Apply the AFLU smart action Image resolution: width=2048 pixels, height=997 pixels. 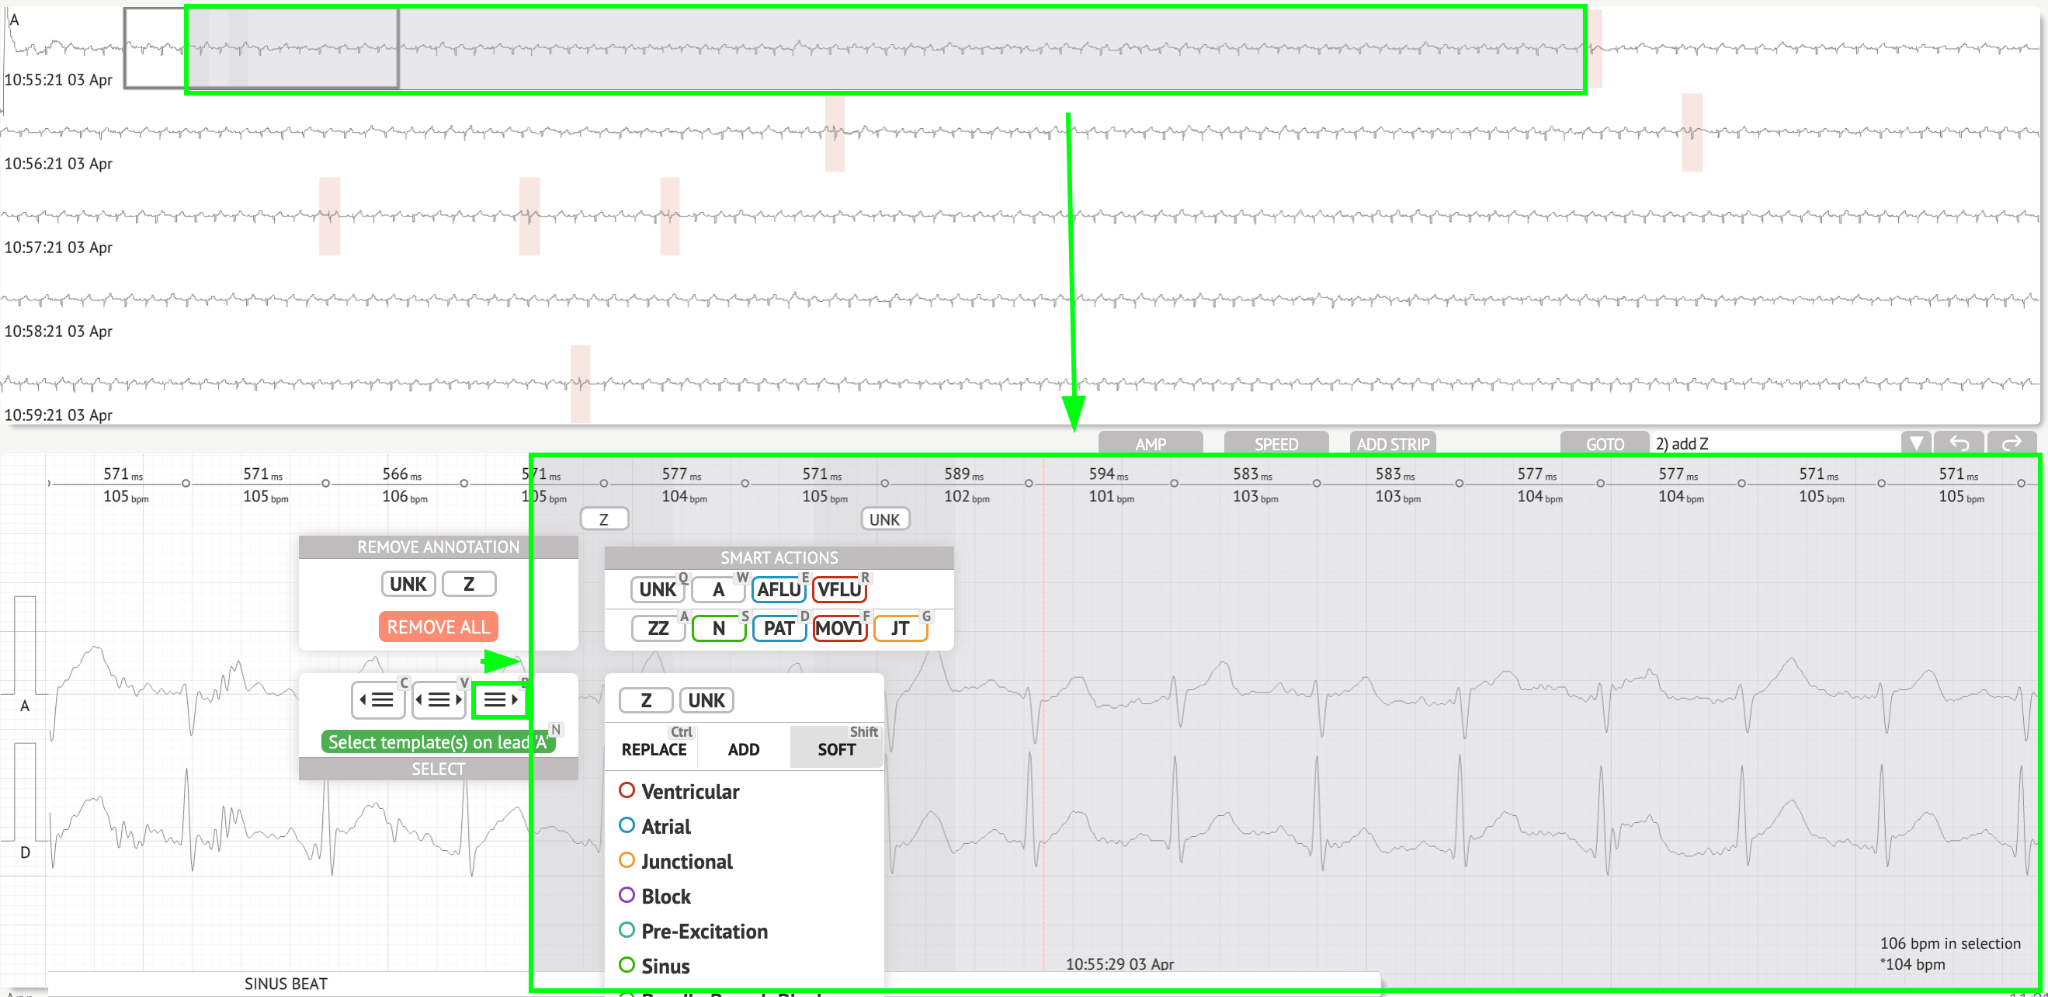tap(778, 590)
